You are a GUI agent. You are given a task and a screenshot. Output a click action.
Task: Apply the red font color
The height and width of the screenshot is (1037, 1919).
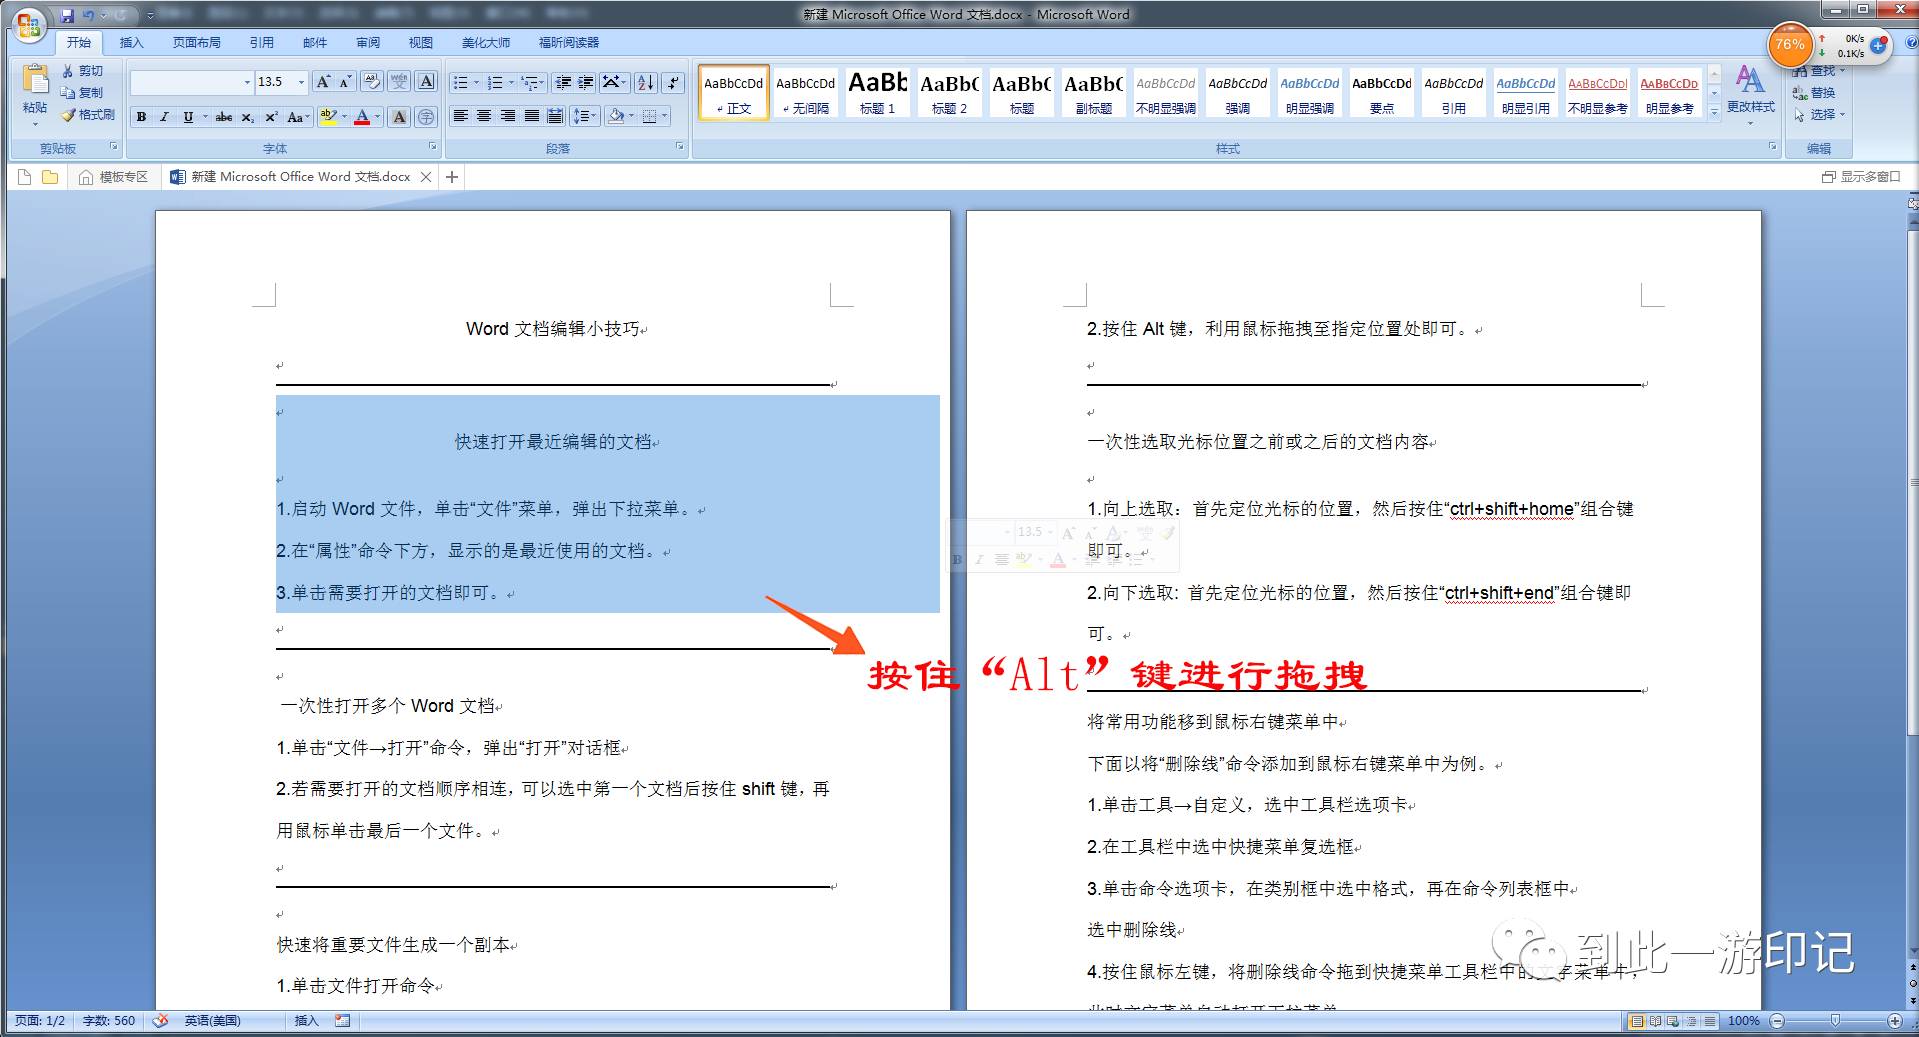tap(362, 117)
